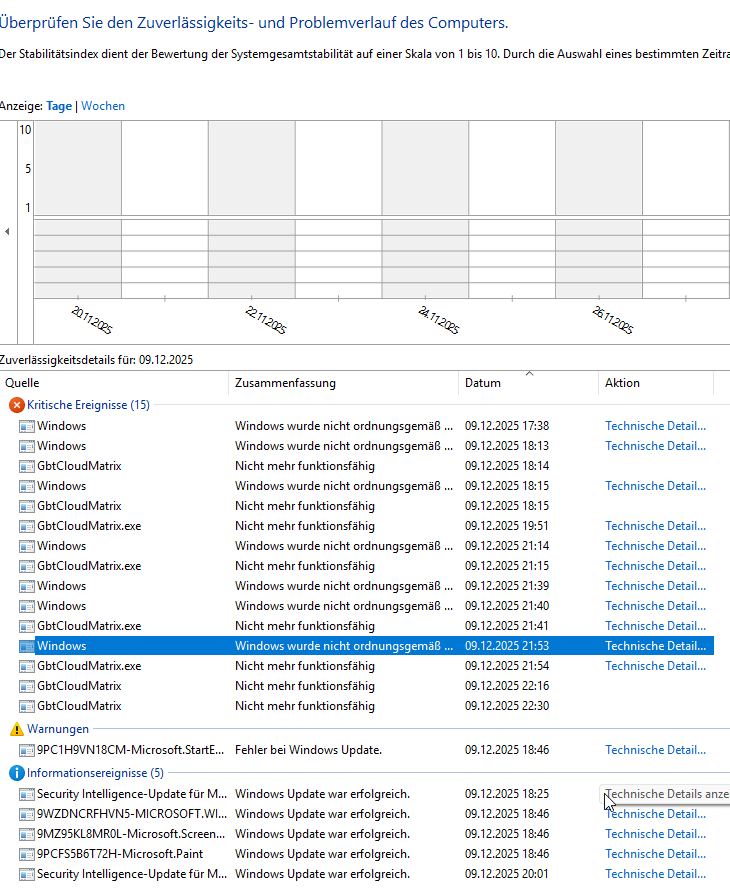
Task: Click the chart's left scroll arrow
Action: [x=7, y=232]
